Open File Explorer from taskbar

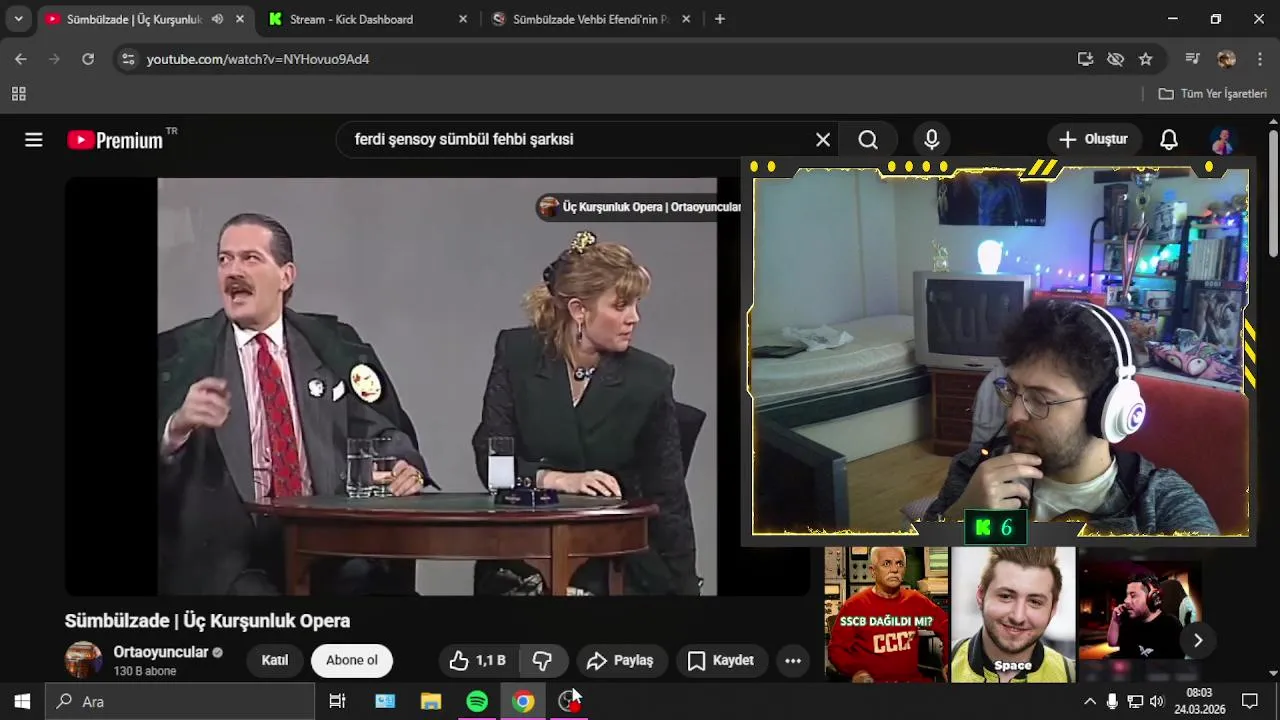point(431,701)
